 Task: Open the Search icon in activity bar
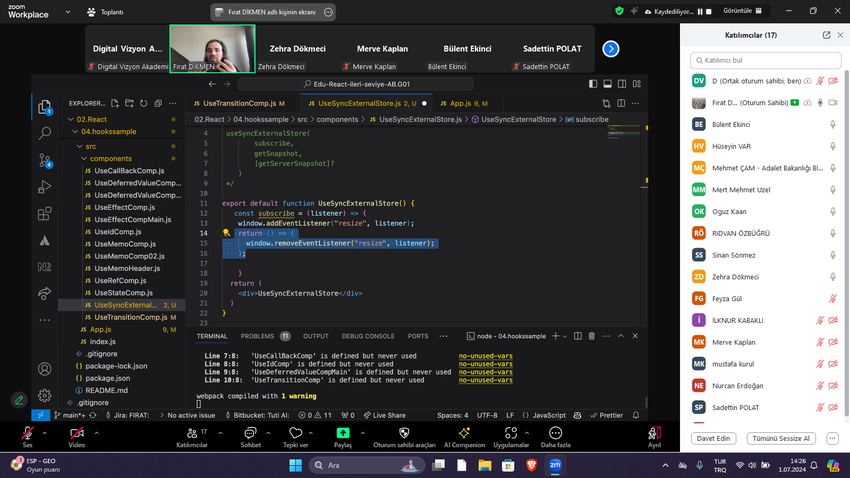[x=45, y=133]
